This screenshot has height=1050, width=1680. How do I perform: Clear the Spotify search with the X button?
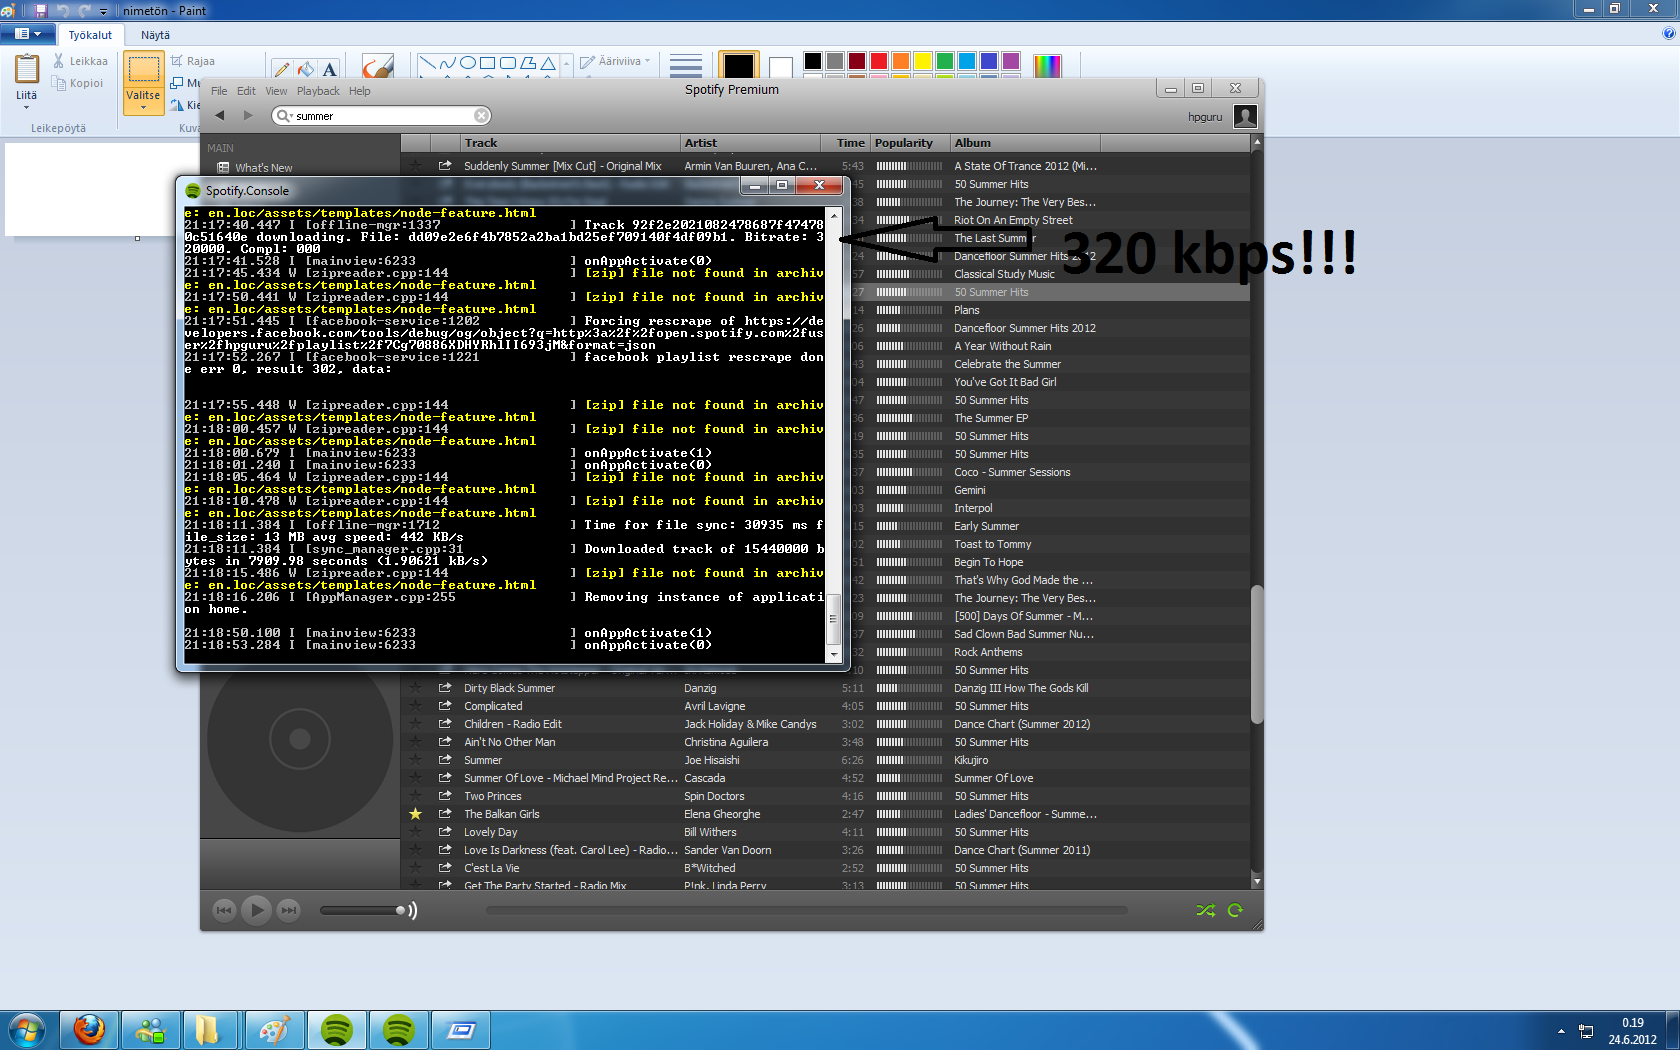coord(481,116)
